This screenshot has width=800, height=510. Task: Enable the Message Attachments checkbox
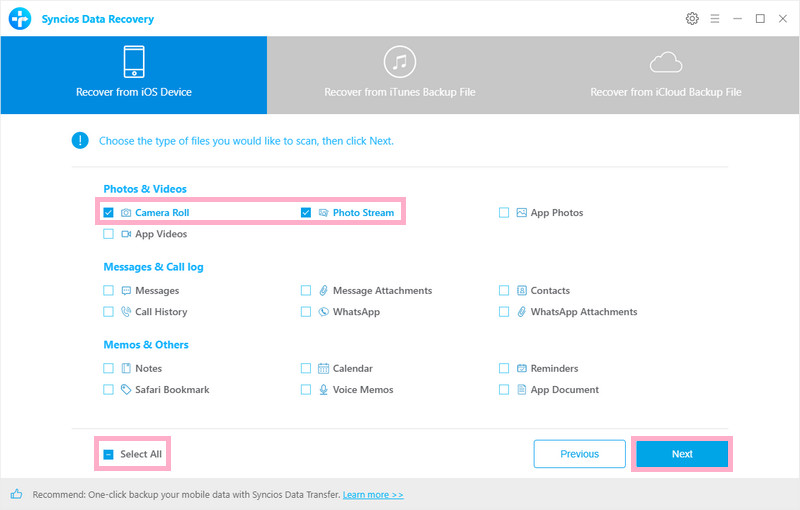(306, 291)
